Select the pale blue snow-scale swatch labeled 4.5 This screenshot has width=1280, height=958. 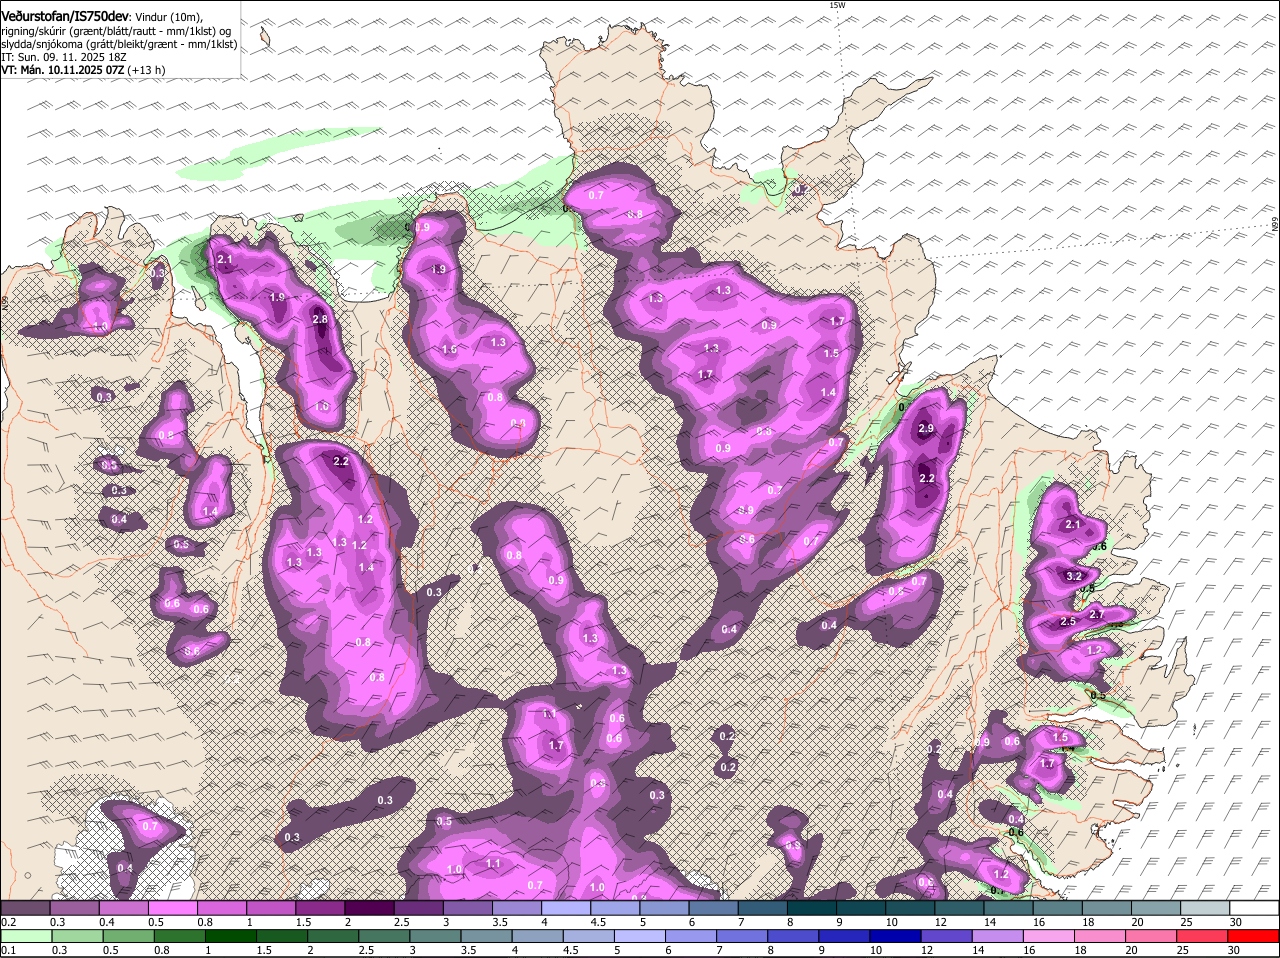tap(616, 908)
